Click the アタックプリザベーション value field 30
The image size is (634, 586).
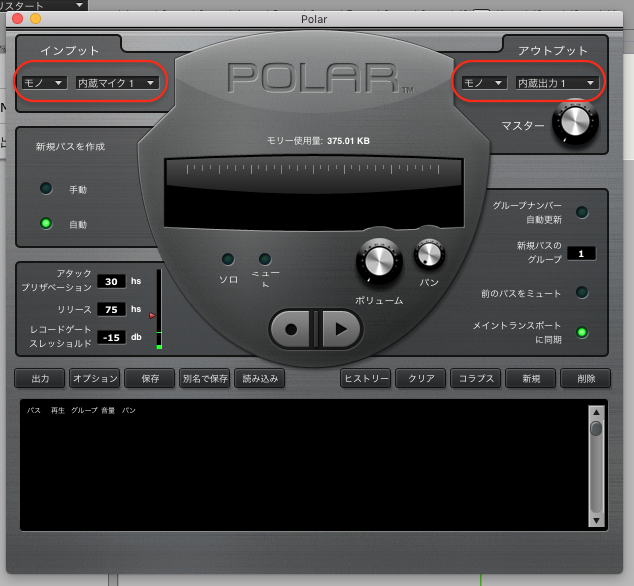[111, 281]
